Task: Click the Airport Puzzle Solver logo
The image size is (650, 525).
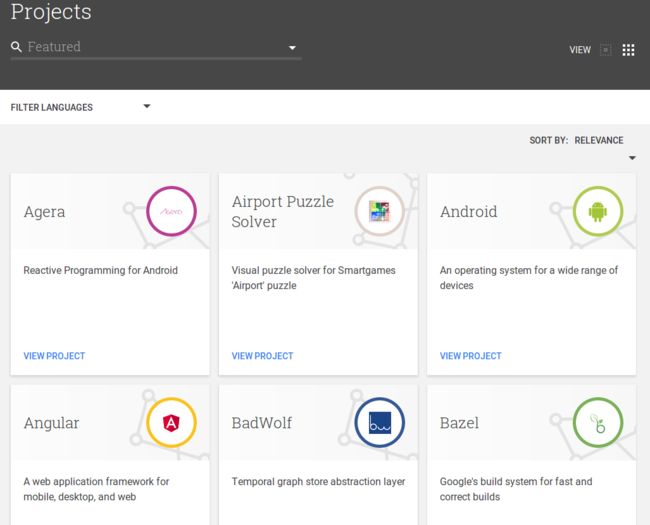Action: click(379, 211)
